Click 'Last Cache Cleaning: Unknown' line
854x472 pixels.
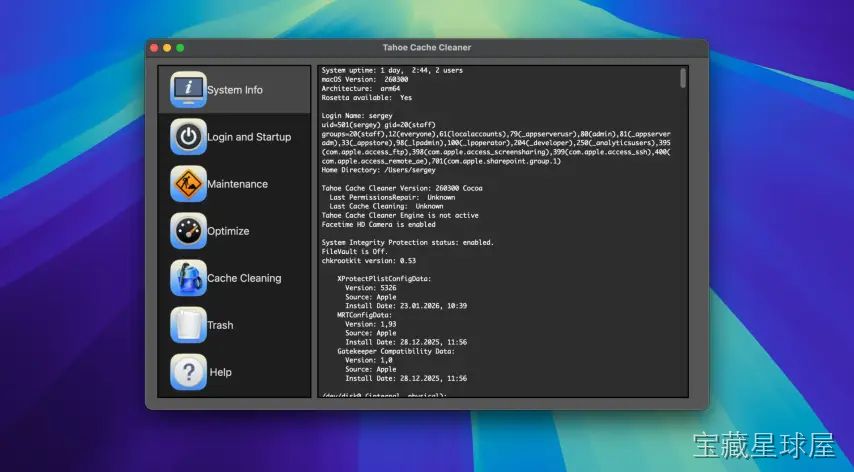coord(386,206)
